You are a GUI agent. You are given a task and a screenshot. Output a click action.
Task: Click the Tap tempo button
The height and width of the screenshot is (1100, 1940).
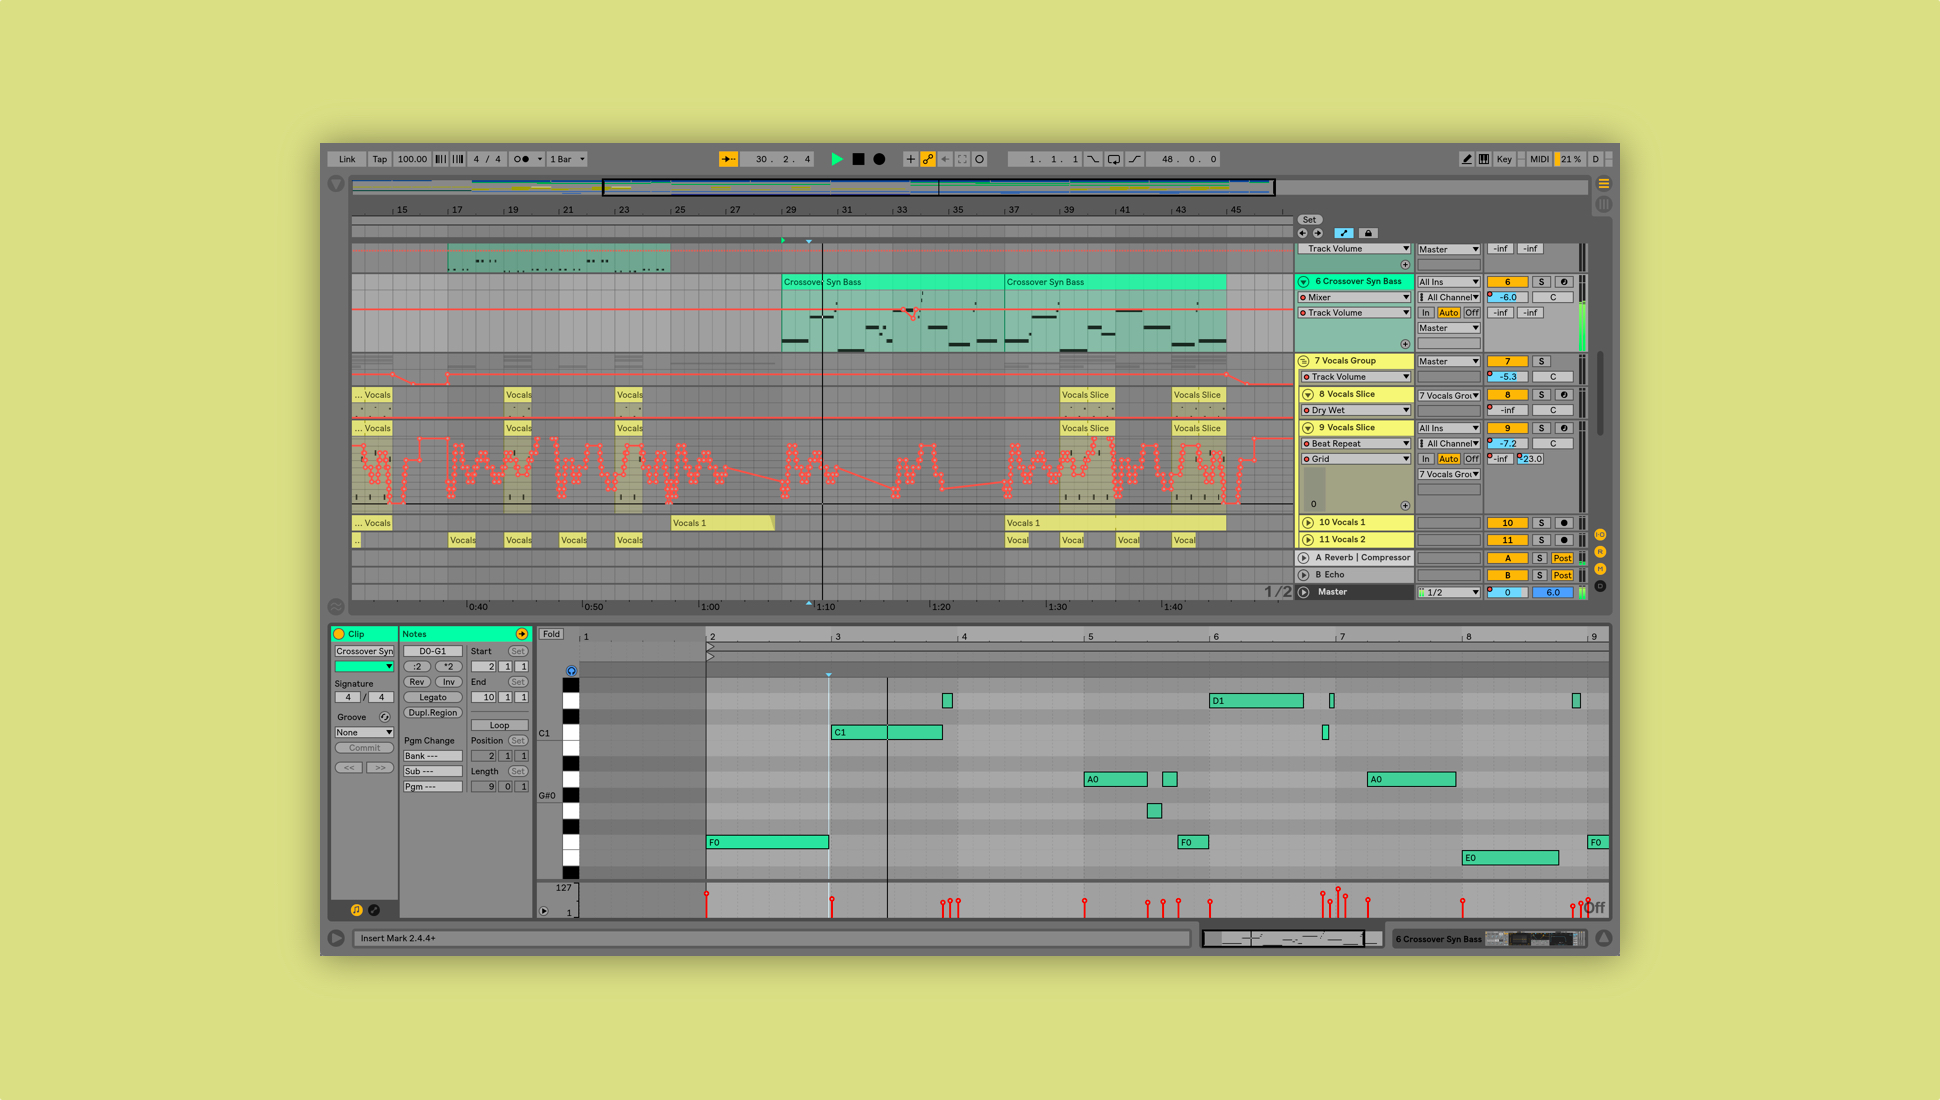point(380,159)
